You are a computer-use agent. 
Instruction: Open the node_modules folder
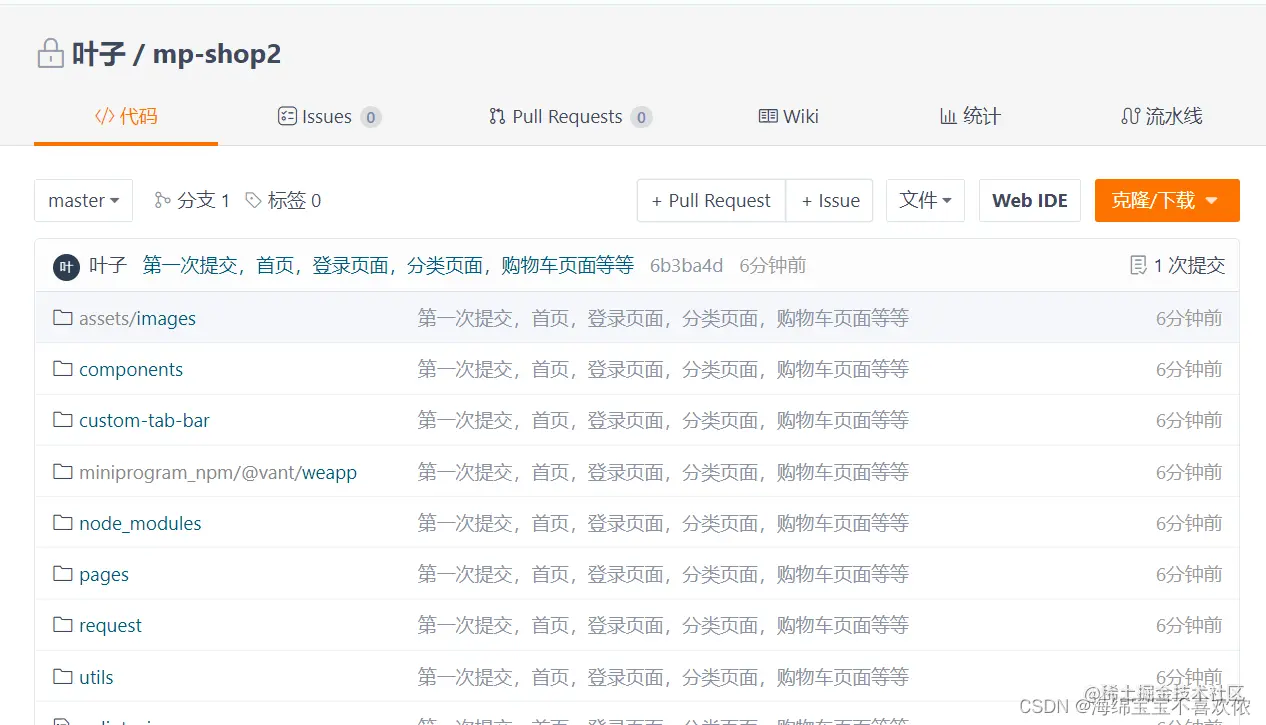pos(140,523)
